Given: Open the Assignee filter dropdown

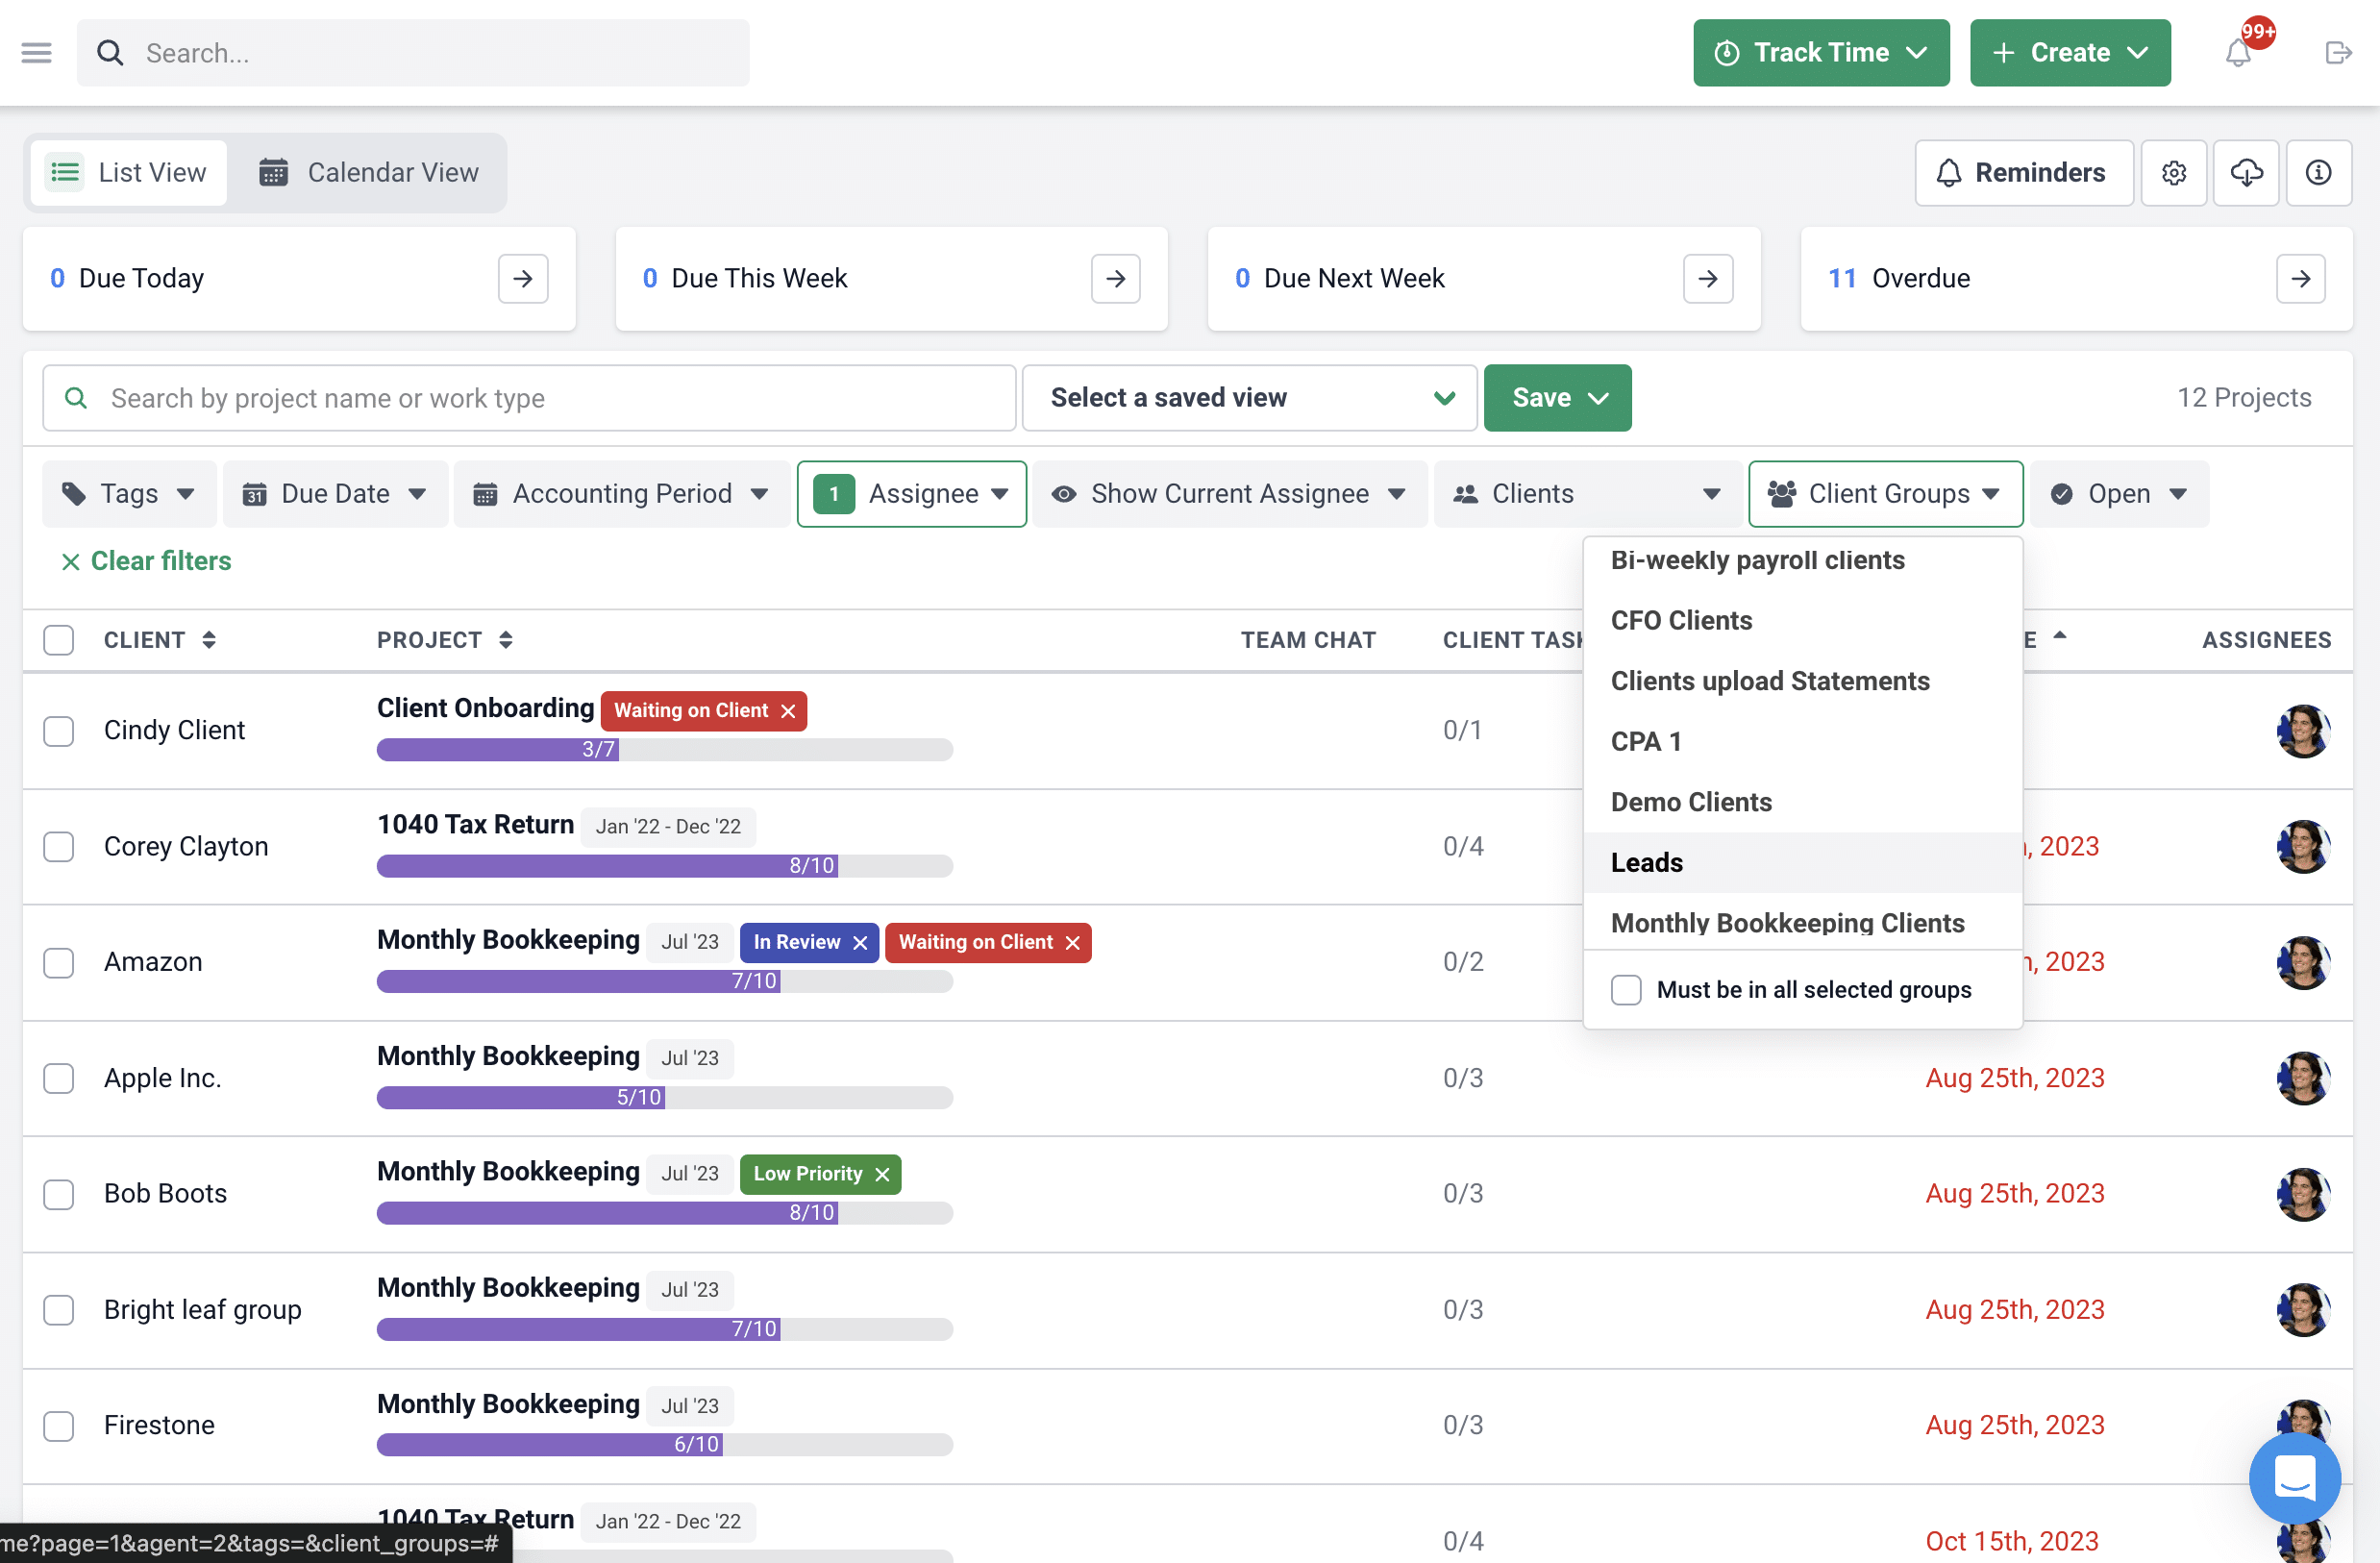Looking at the screenshot, I should 911,494.
